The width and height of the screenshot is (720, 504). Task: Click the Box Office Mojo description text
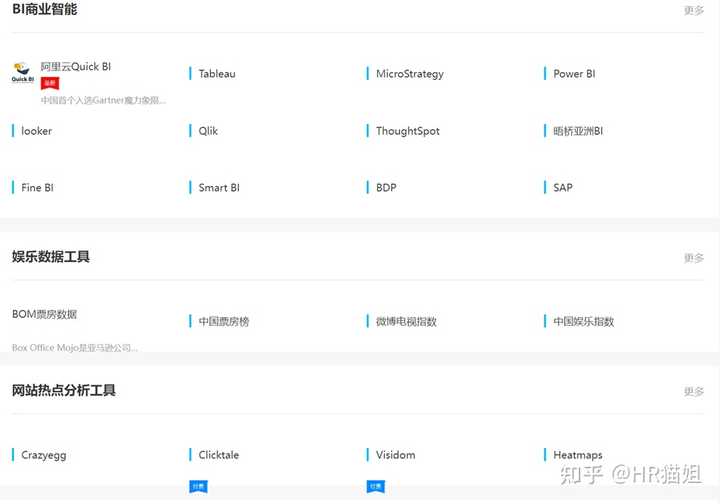coord(74,347)
